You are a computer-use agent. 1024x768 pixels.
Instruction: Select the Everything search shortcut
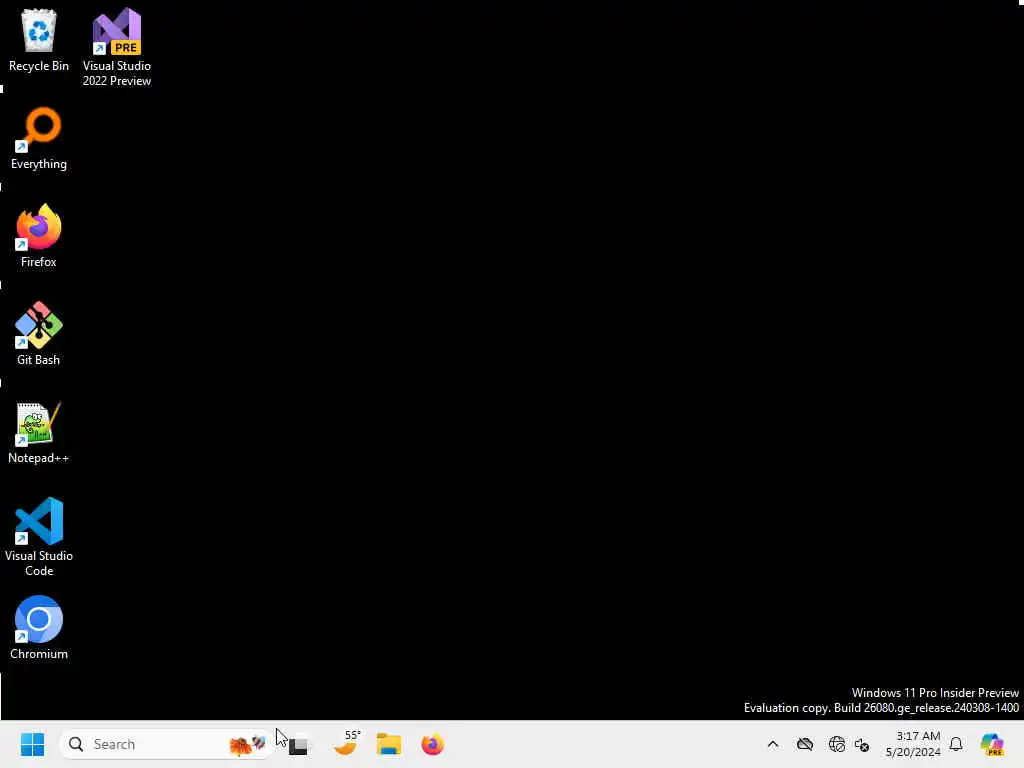pyautogui.click(x=39, y=138)
